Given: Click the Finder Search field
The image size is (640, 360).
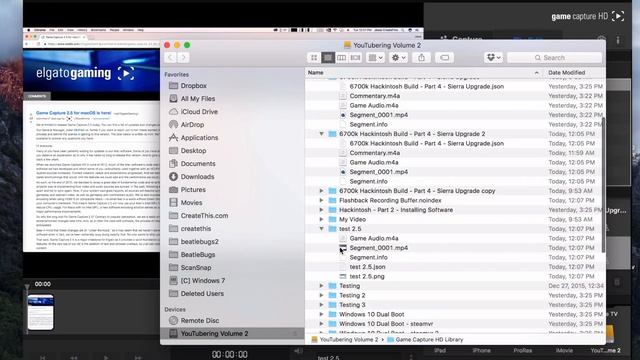Looking at the screenshot, I should pos(554,58).
